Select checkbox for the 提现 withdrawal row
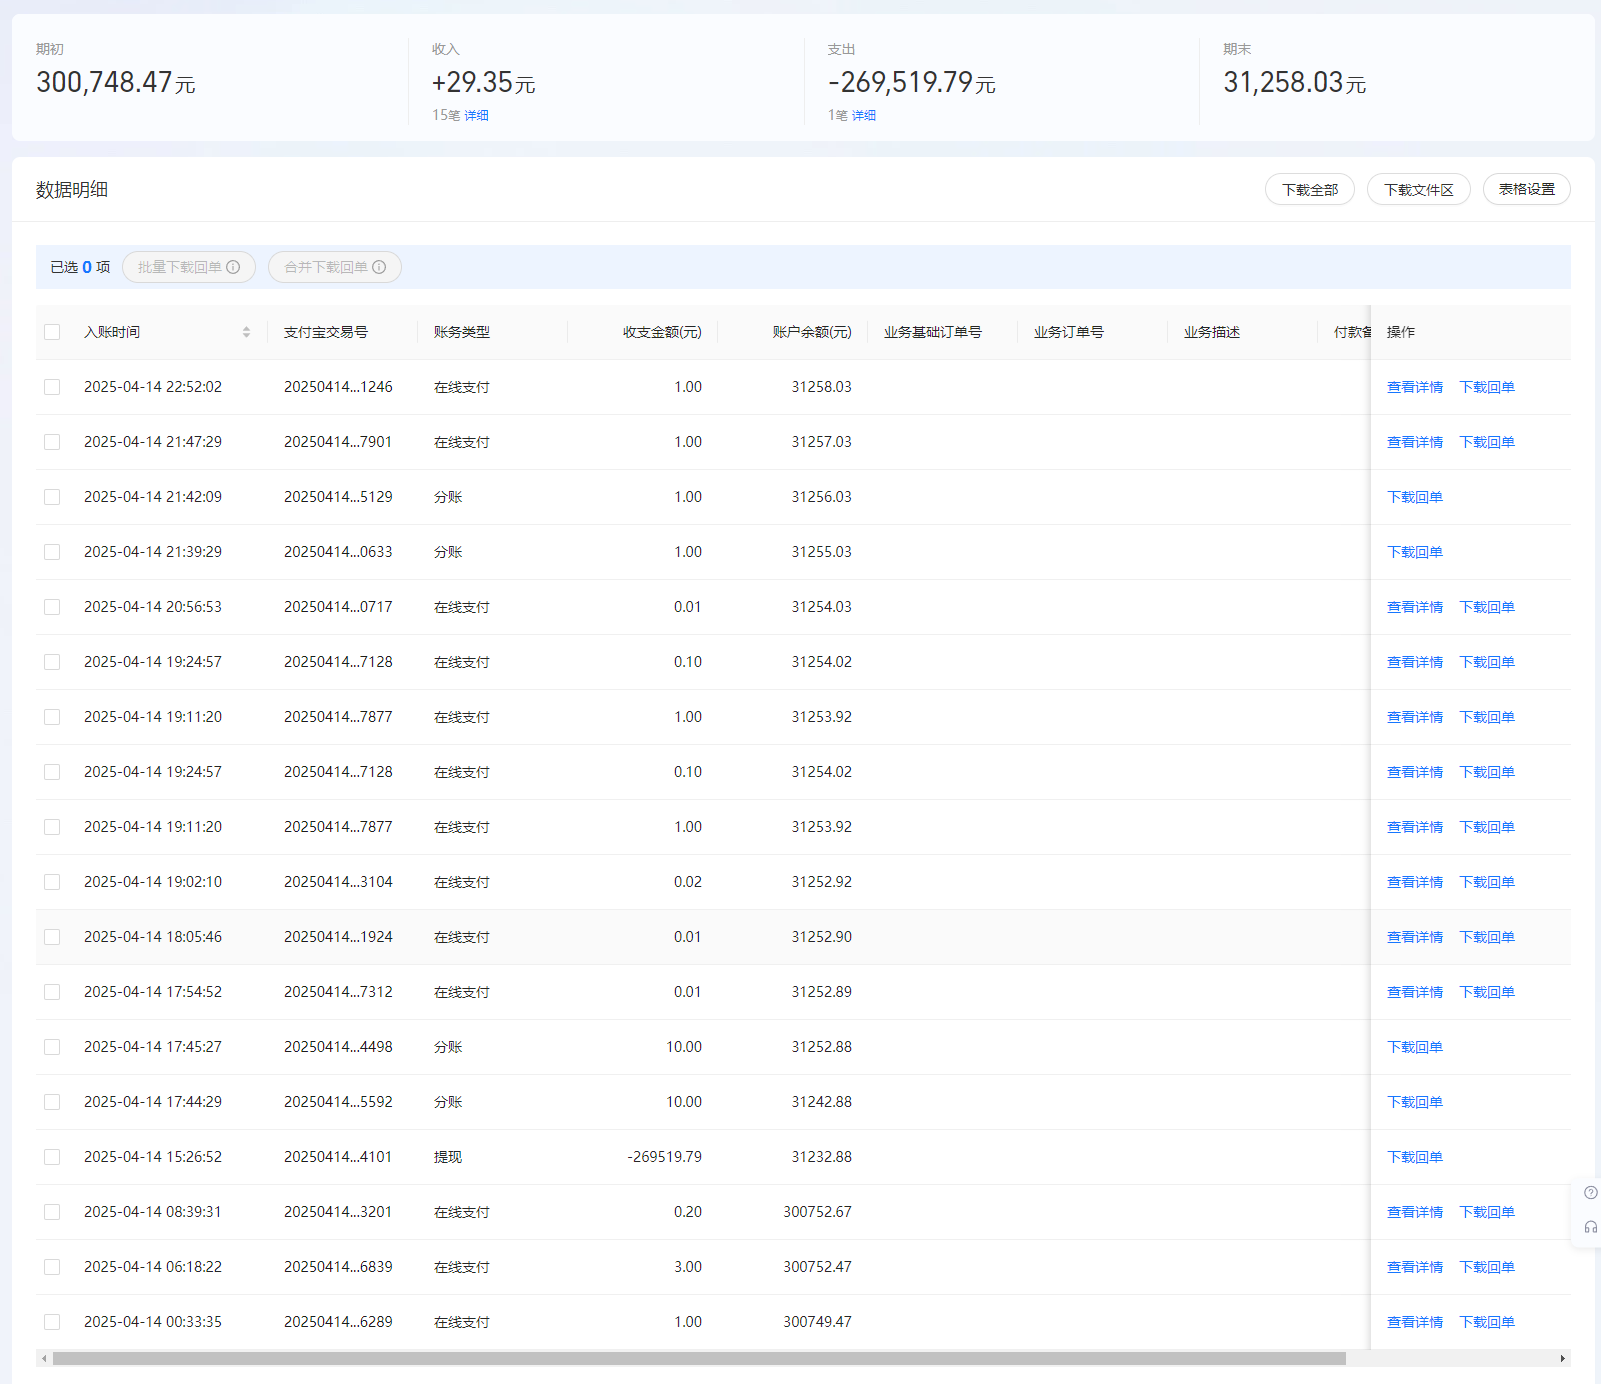This screenshot has height=1384, width=1601. pos(52,1157)
